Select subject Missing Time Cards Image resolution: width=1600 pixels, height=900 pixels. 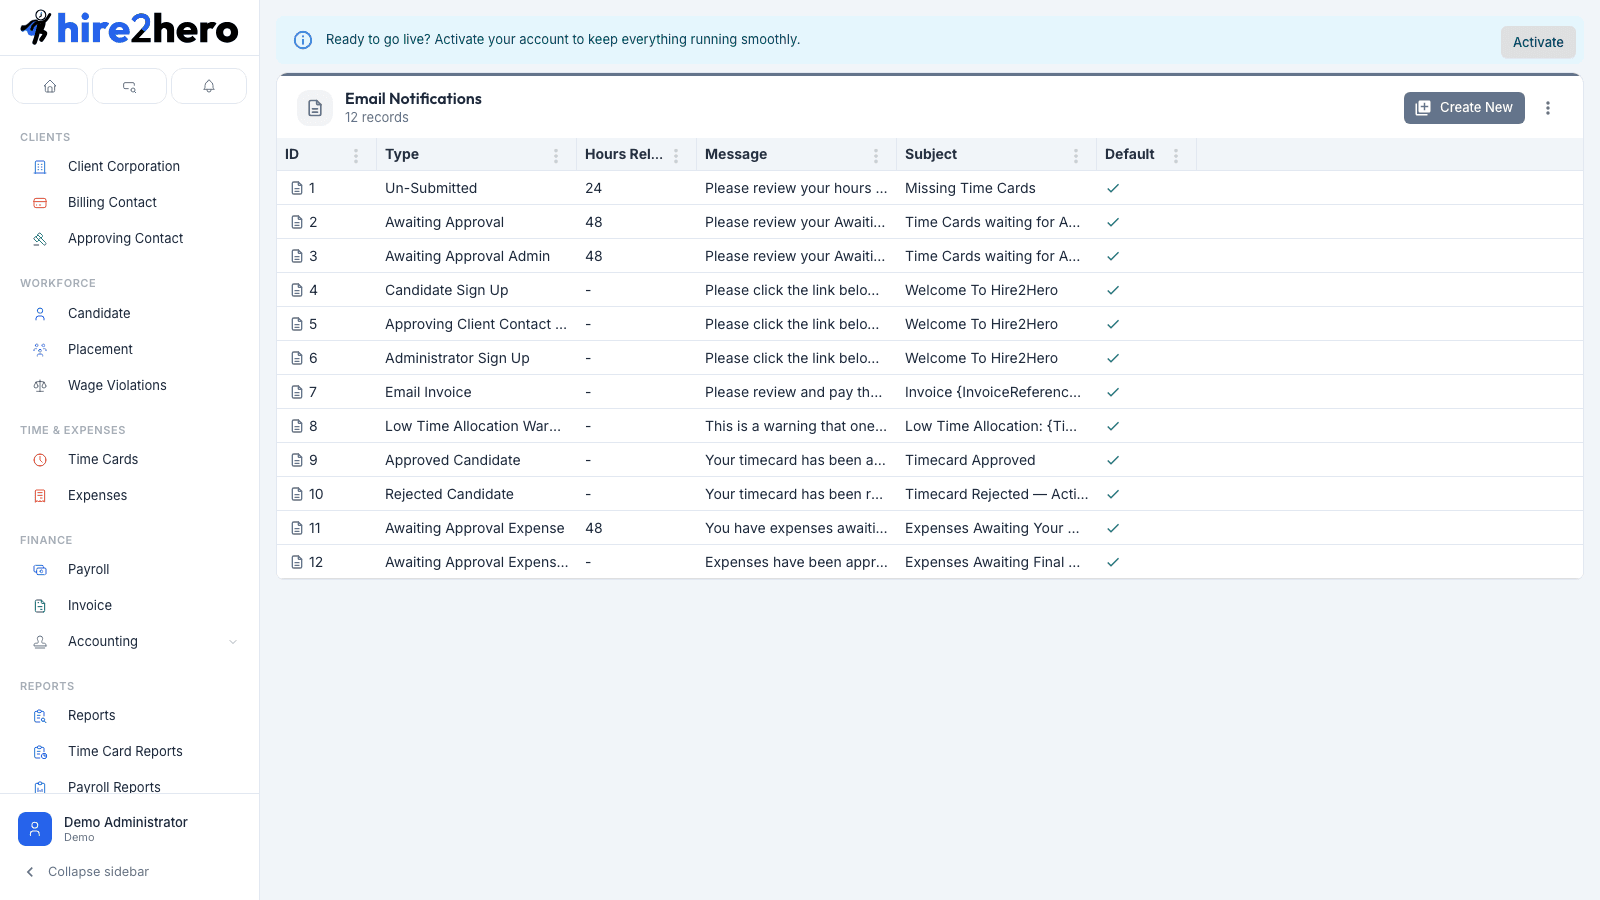pyautogui.click(x=970, y=188)
